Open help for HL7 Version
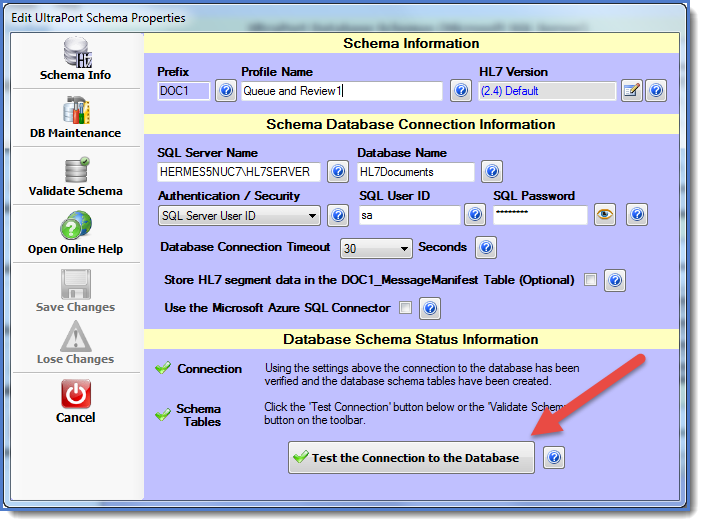 (656, 91)
